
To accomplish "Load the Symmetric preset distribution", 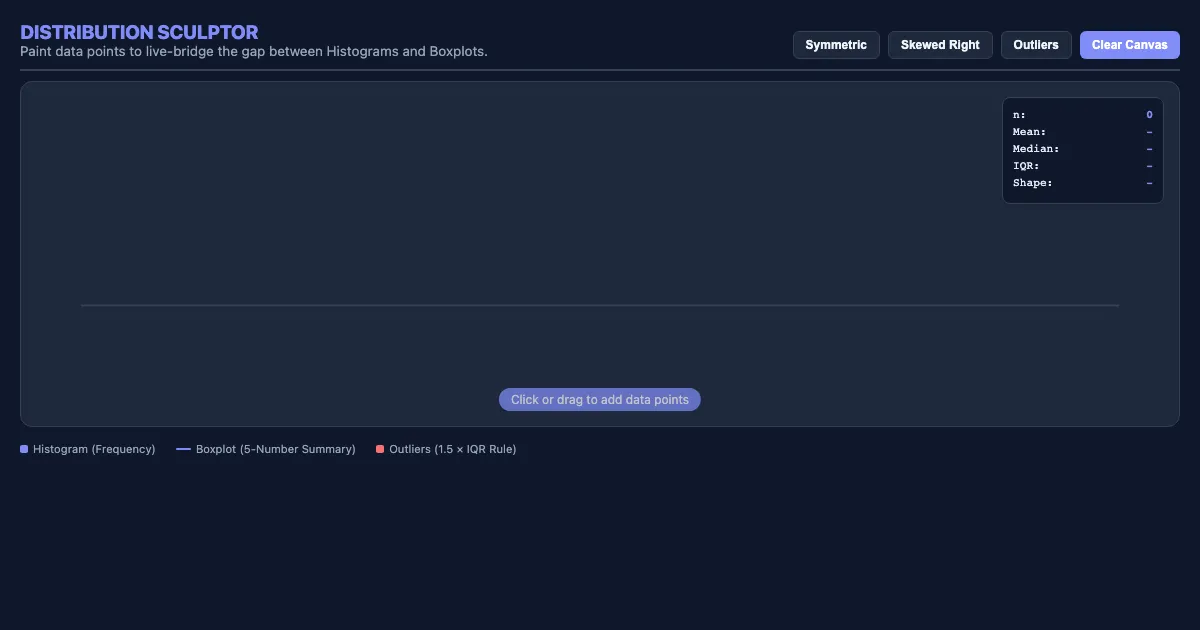I will pyautogui.click(x=836, y=45).
